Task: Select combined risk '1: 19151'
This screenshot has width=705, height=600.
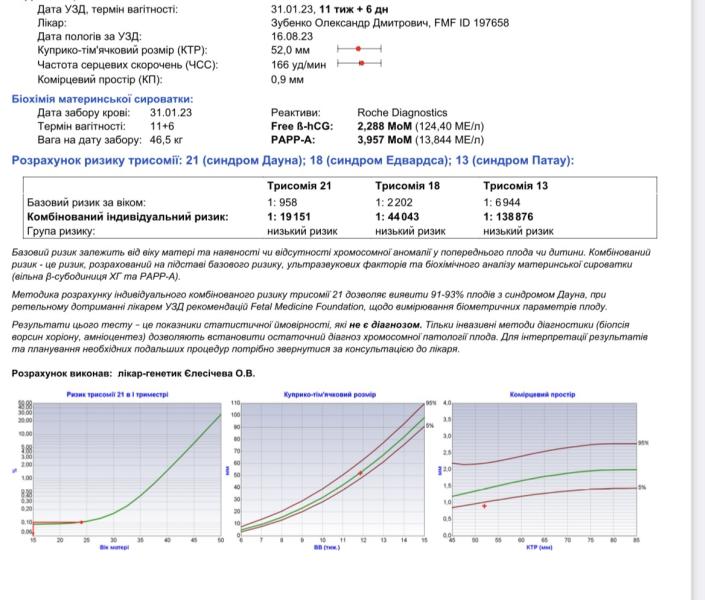Action: 289,217
